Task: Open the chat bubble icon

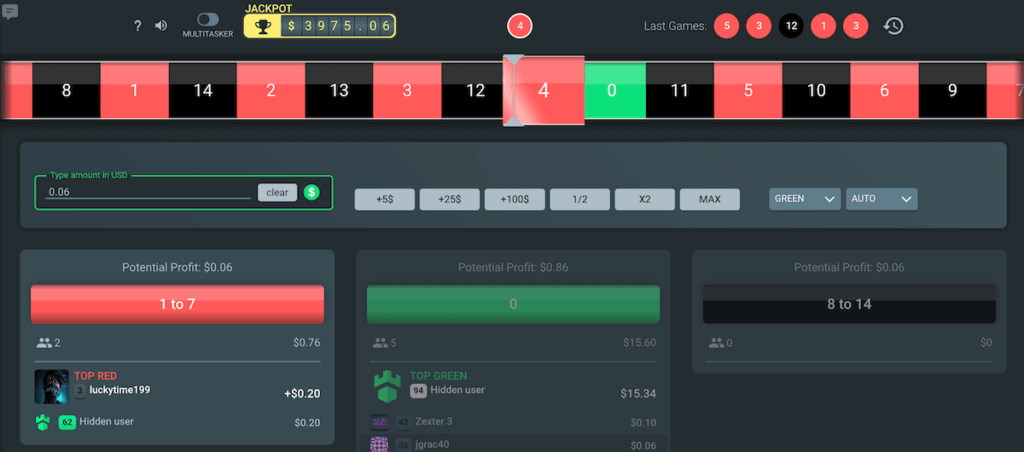Action: [10, 12]
